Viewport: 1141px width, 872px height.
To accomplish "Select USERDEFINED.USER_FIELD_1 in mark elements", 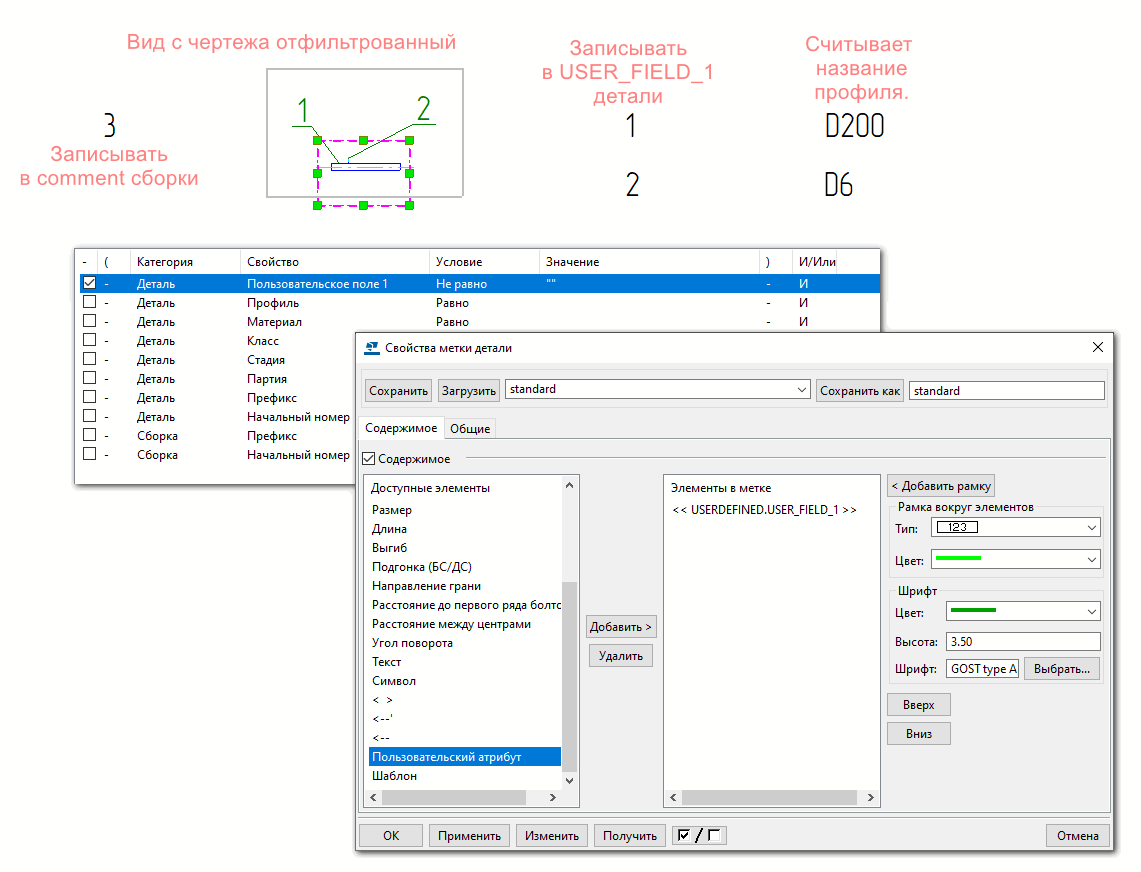I will [x=764, y=510].
